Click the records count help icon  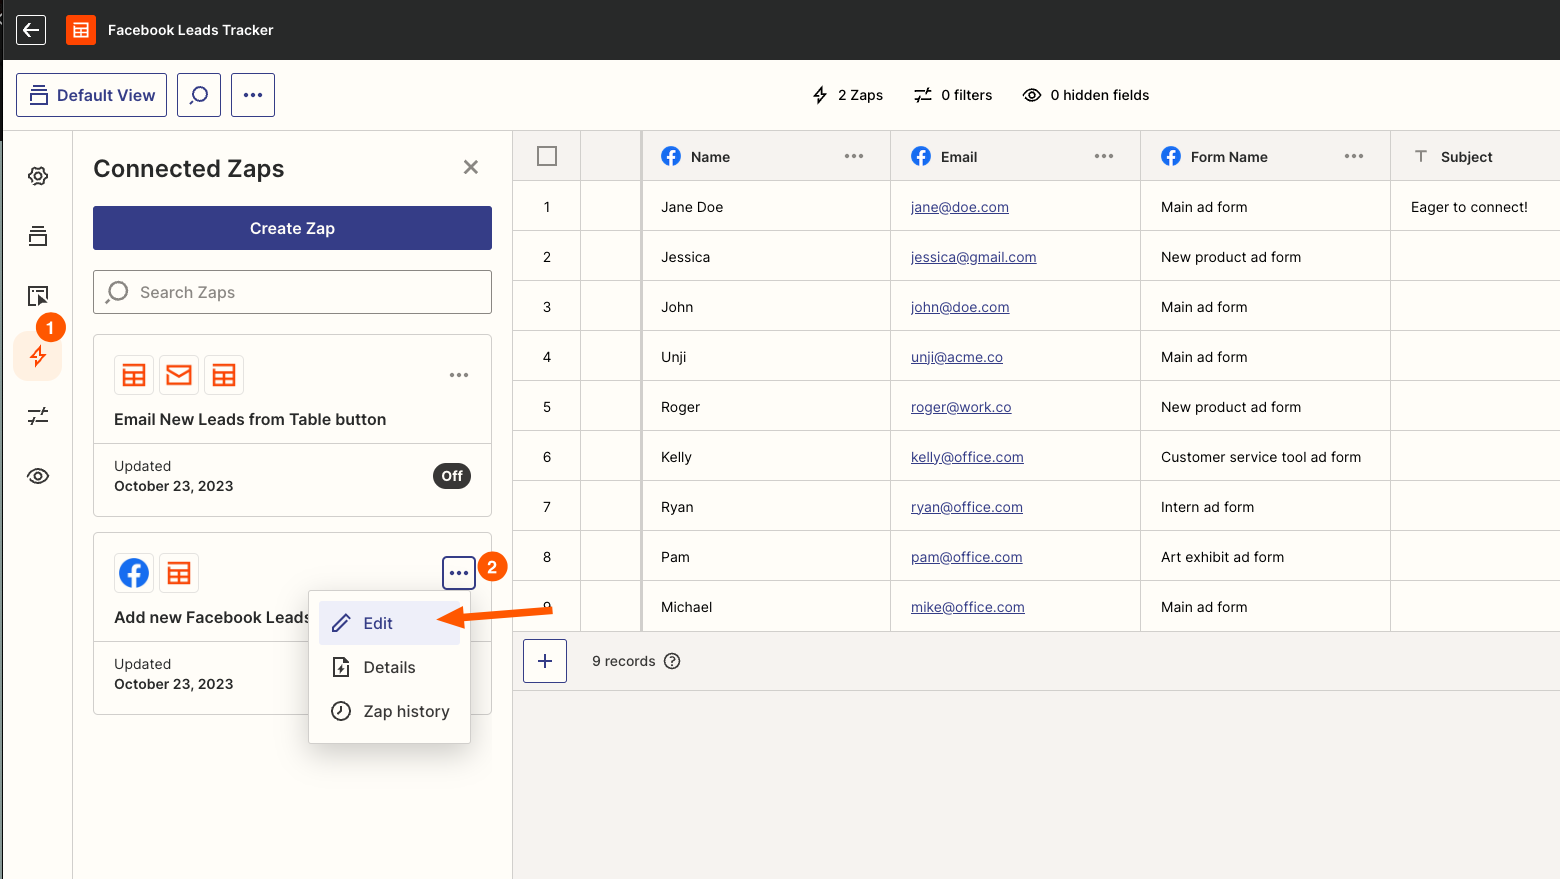click(x=672, y=661)
